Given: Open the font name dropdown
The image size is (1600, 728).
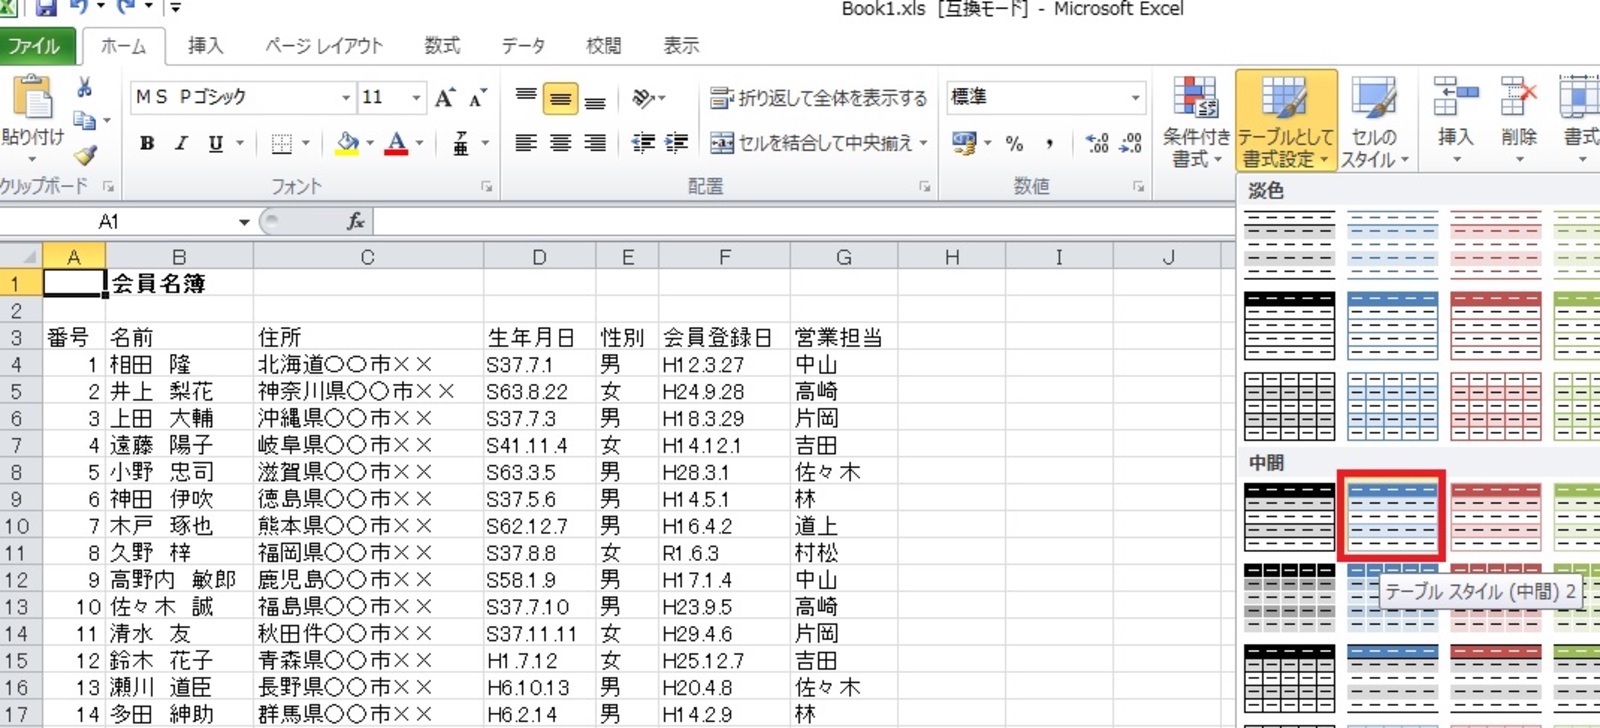Looking at the screenshot, I should [346, 97].
